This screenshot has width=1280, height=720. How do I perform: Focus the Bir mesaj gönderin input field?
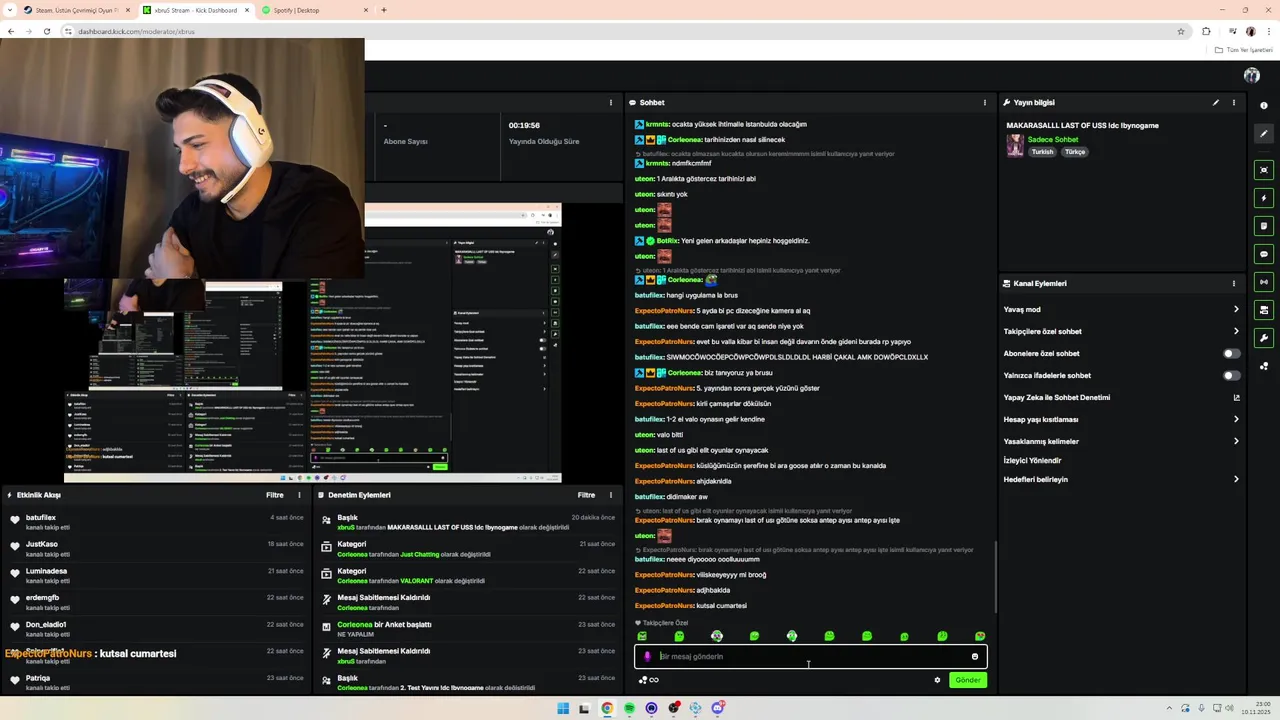[x=810, y=657]
